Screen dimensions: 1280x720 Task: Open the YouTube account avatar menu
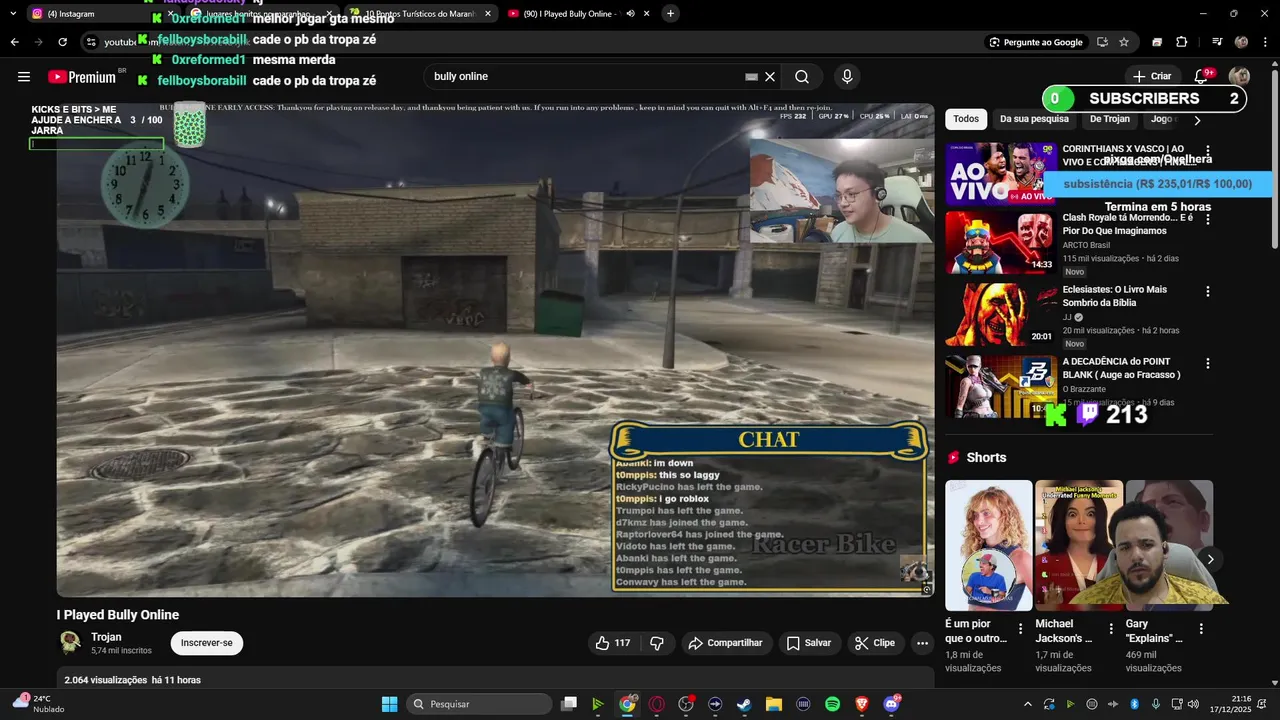click(1239, 77)
